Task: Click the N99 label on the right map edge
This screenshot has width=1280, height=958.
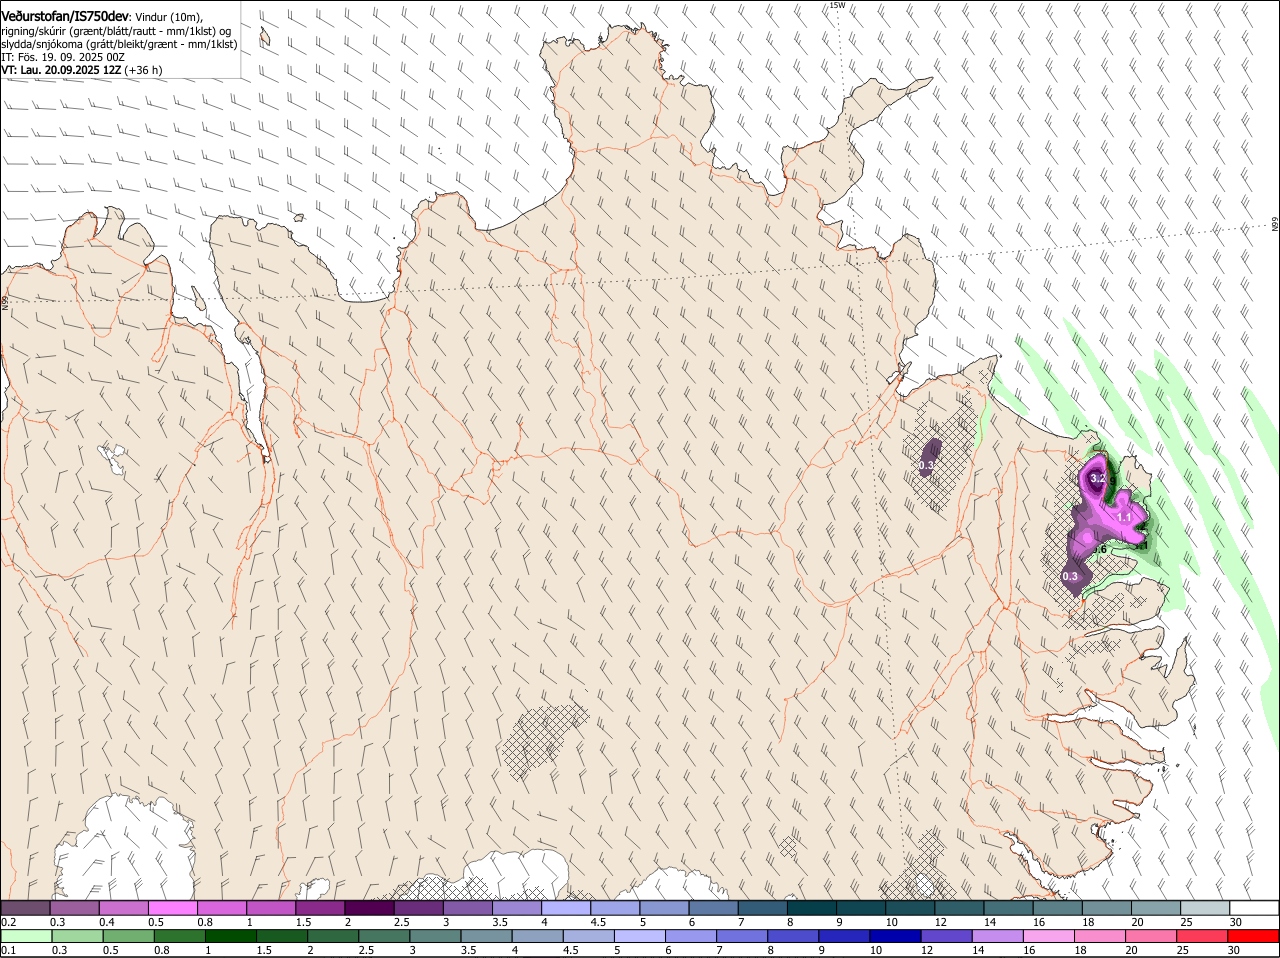Action: click(1275, 225)
